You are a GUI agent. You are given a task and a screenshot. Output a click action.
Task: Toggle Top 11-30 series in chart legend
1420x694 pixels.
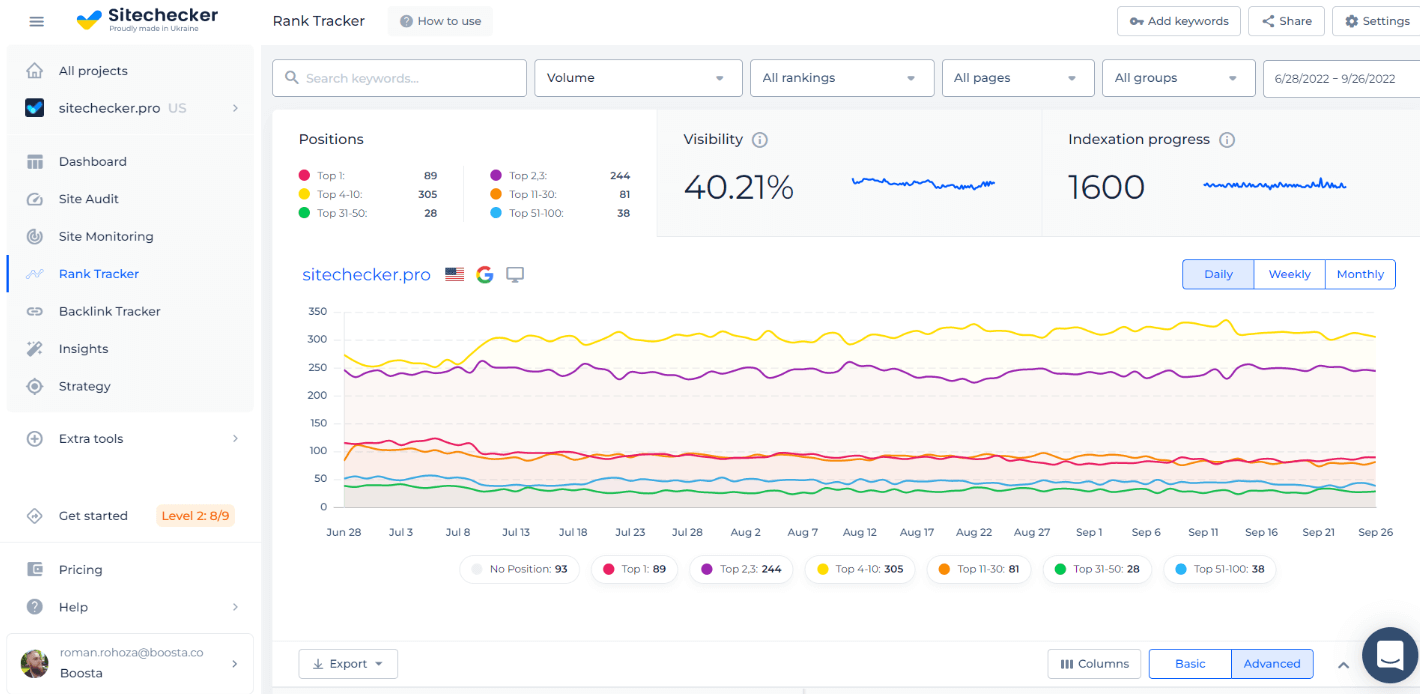coord(979,569)
